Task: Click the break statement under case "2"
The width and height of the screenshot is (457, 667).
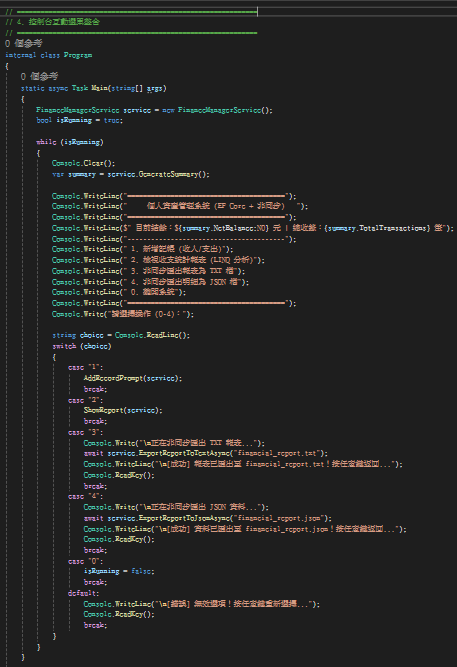Action: coord(95,422)
